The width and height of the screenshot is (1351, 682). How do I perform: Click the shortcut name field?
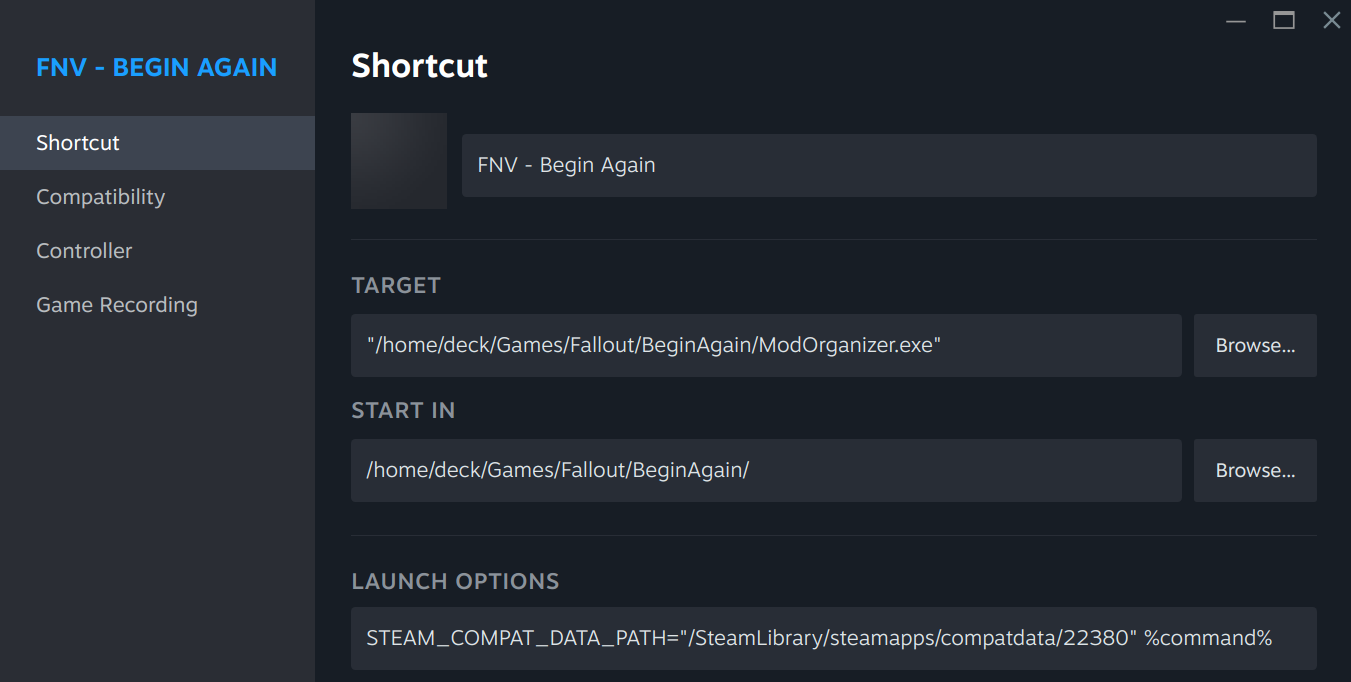pos(888,165)
